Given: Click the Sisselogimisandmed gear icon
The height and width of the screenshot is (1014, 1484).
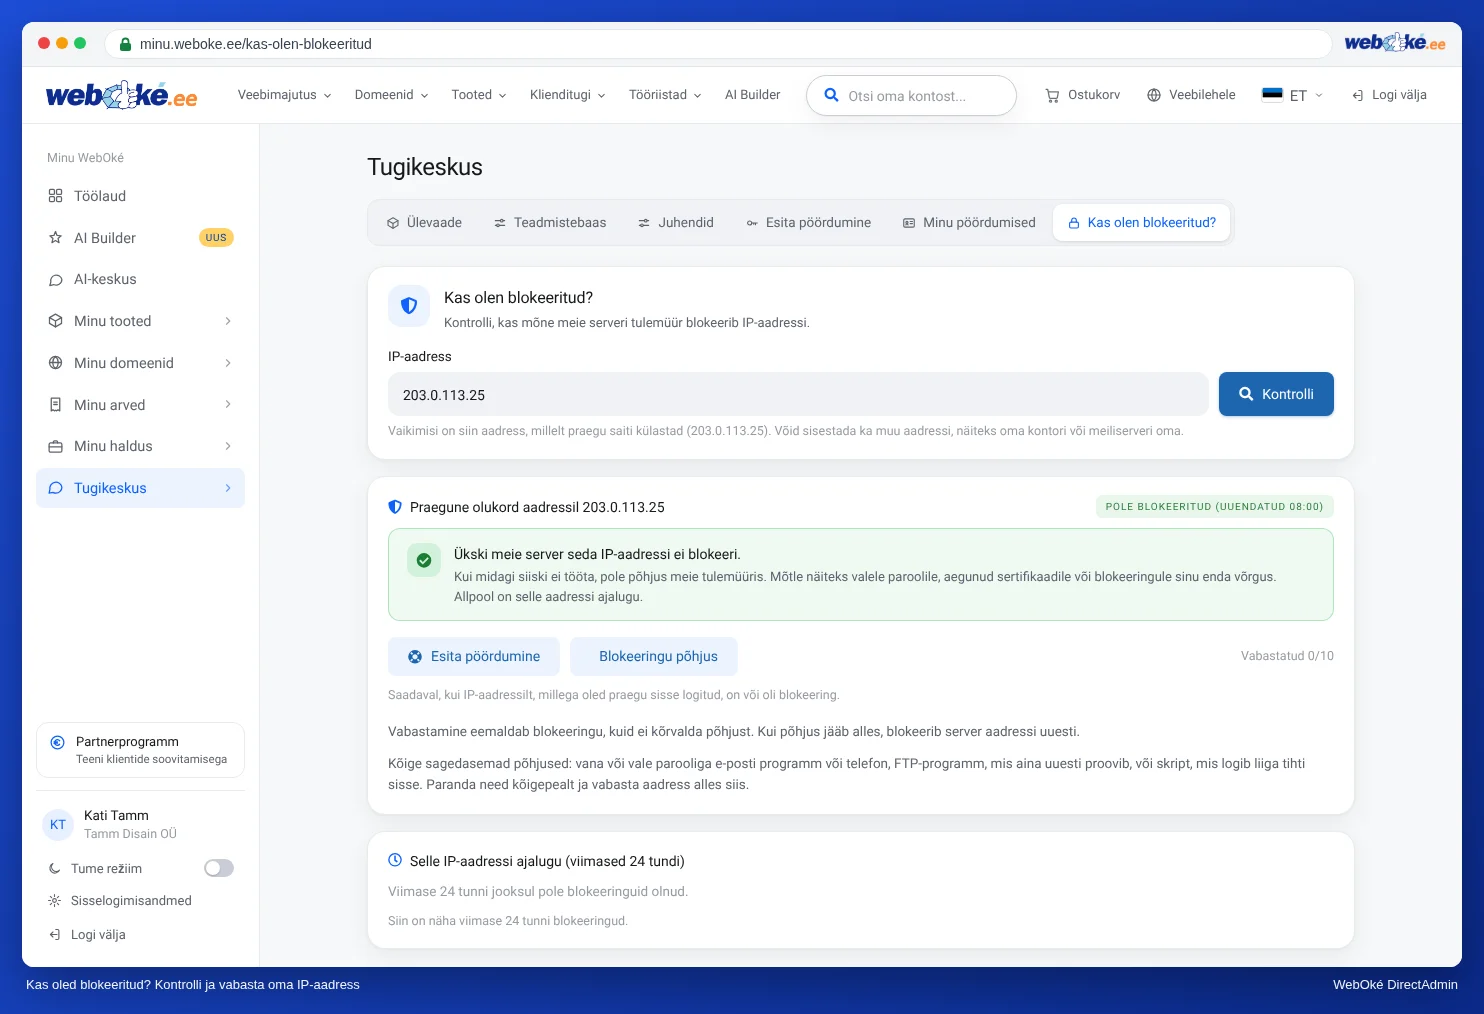Looking at the screenshot, I should (x=55, y=901).
